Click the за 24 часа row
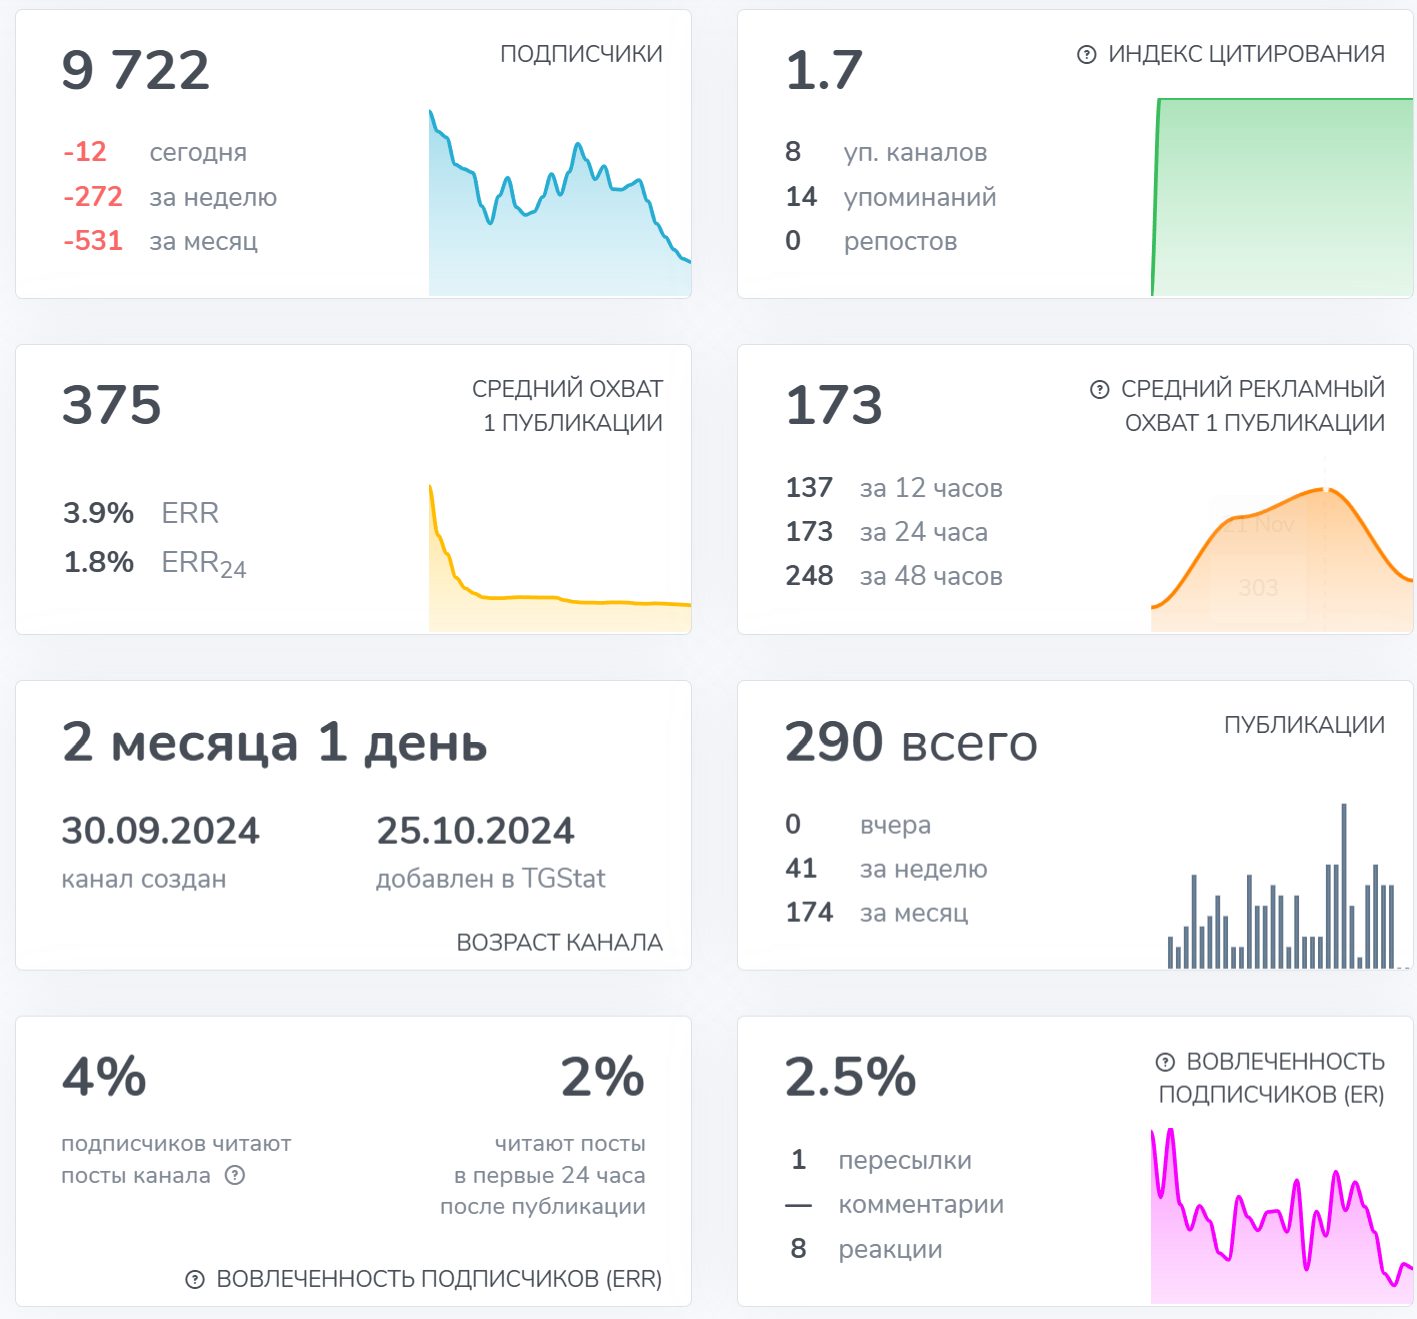1417x1319 pixels. [887, 532]
